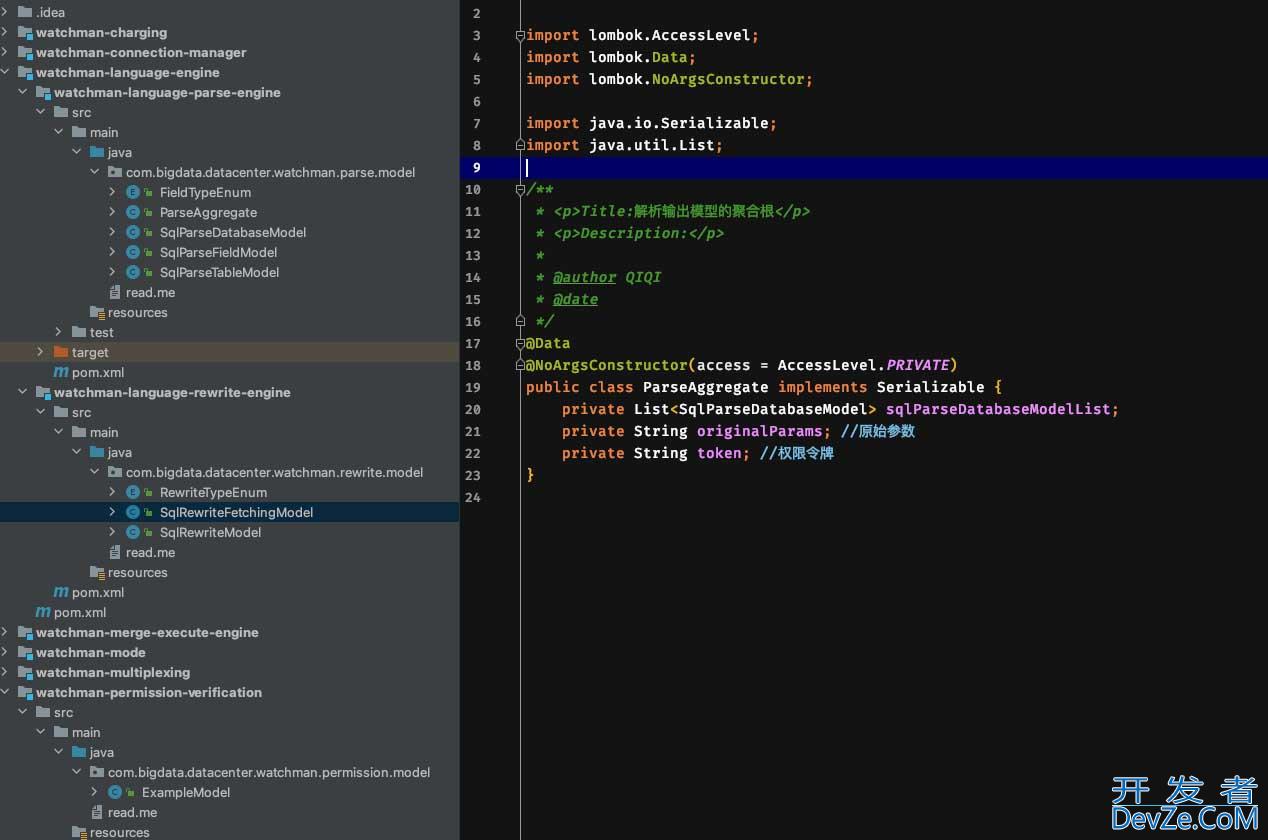Click the SqlParseFieldModel class icon
Screen dimensions: 1268x840
point(133,252)
